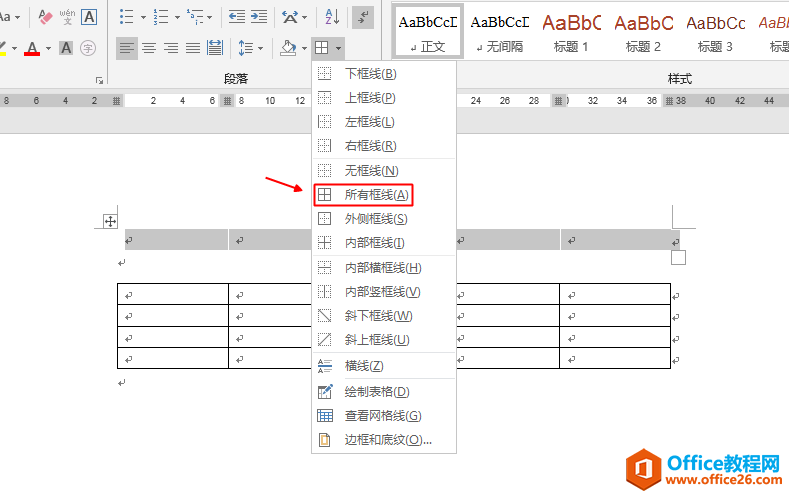Toggle Align Right paragraph alignment
This screenshot has width=789, height=497.
tap(171, 48)
